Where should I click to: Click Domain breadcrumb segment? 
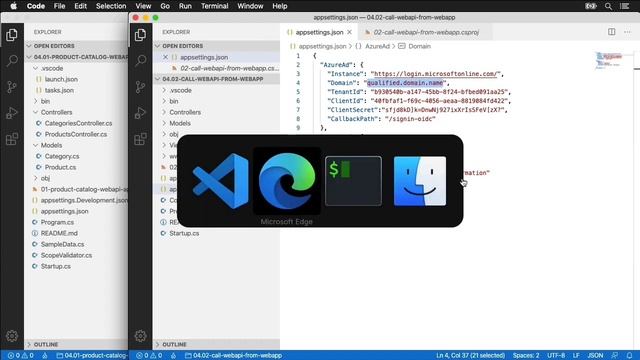click(x=420, y=46)
